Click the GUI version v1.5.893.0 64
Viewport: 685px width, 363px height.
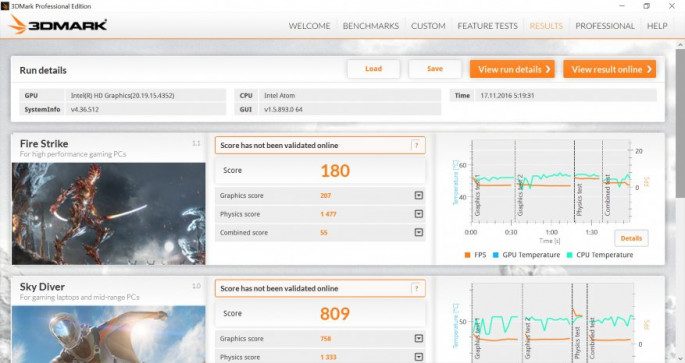tap(283, 110)
